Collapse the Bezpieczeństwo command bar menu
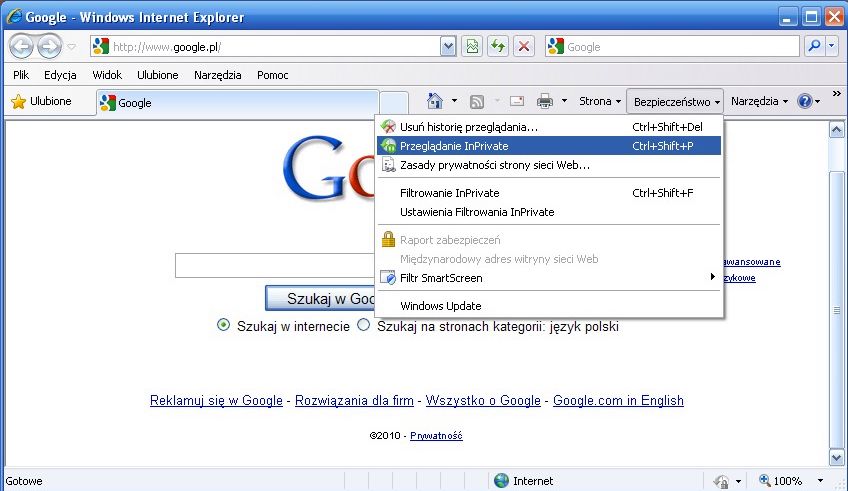The height and width of the screenshot is (491, 848). (675, 102)
